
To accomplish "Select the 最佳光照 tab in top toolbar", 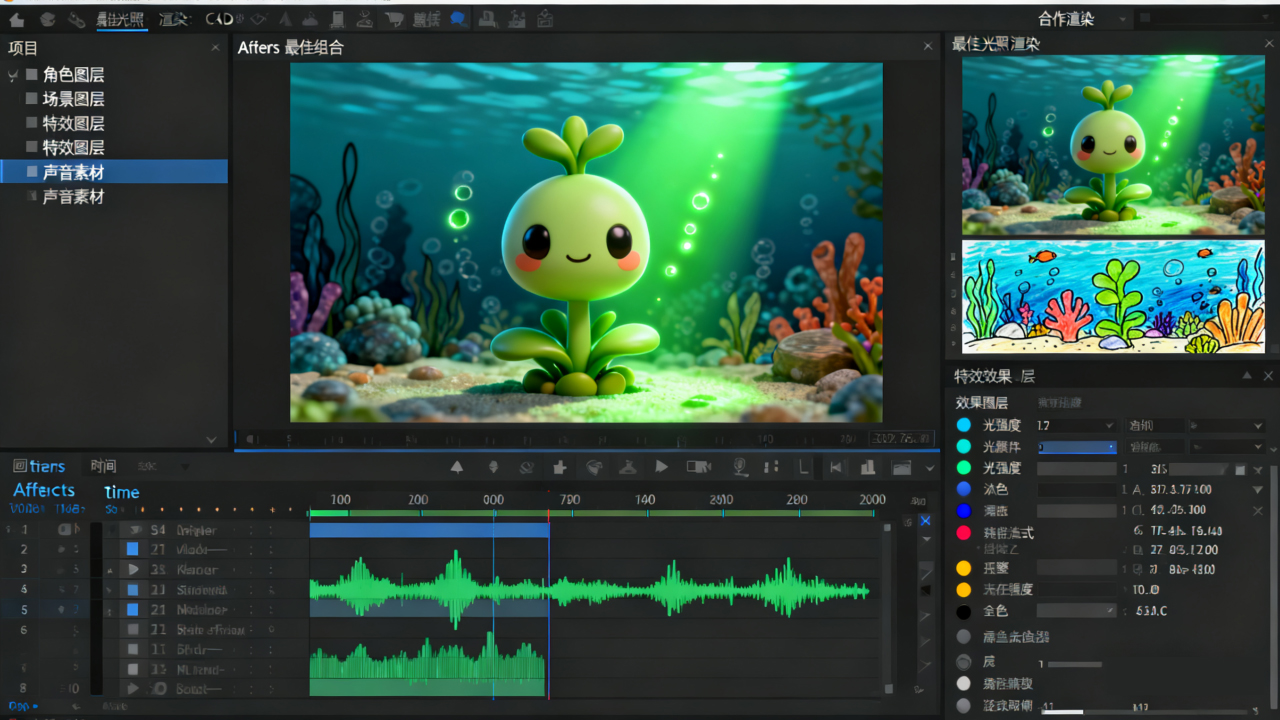I will click(x=120, y=19).
